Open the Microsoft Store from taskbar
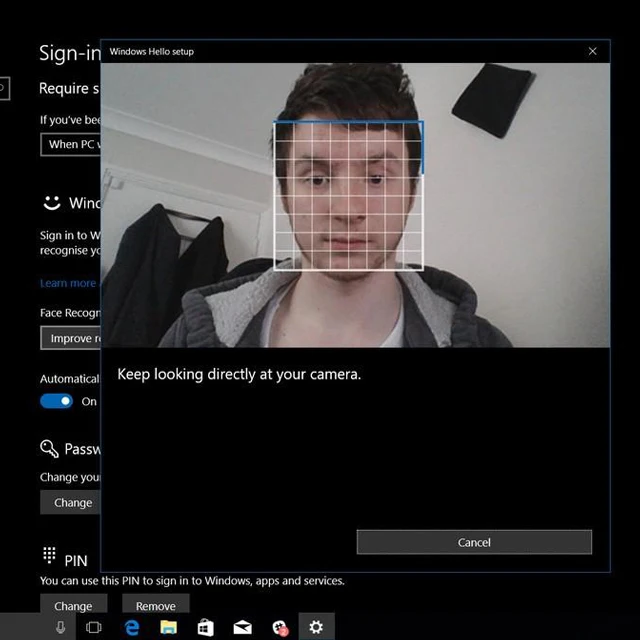This screenshot has width=640, height=640. pos(205,627)
